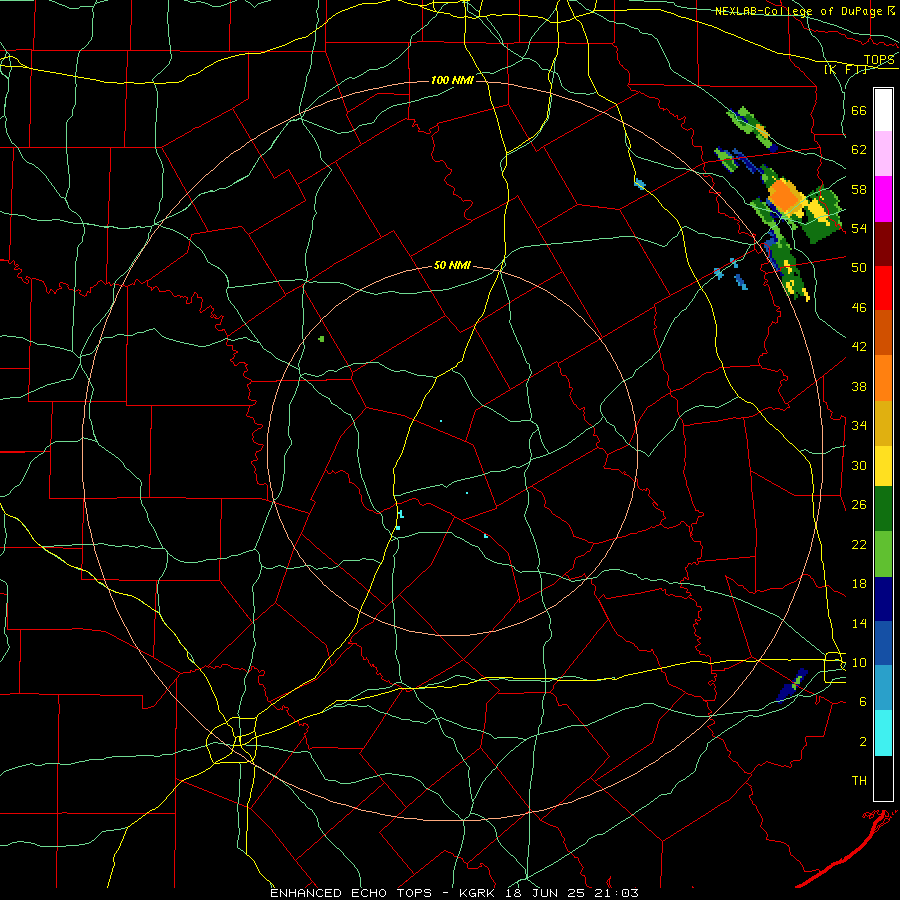Click the light green 18-22 legend swatch
The height and width of the screenshot is (900, 900).
coord(883,554)
